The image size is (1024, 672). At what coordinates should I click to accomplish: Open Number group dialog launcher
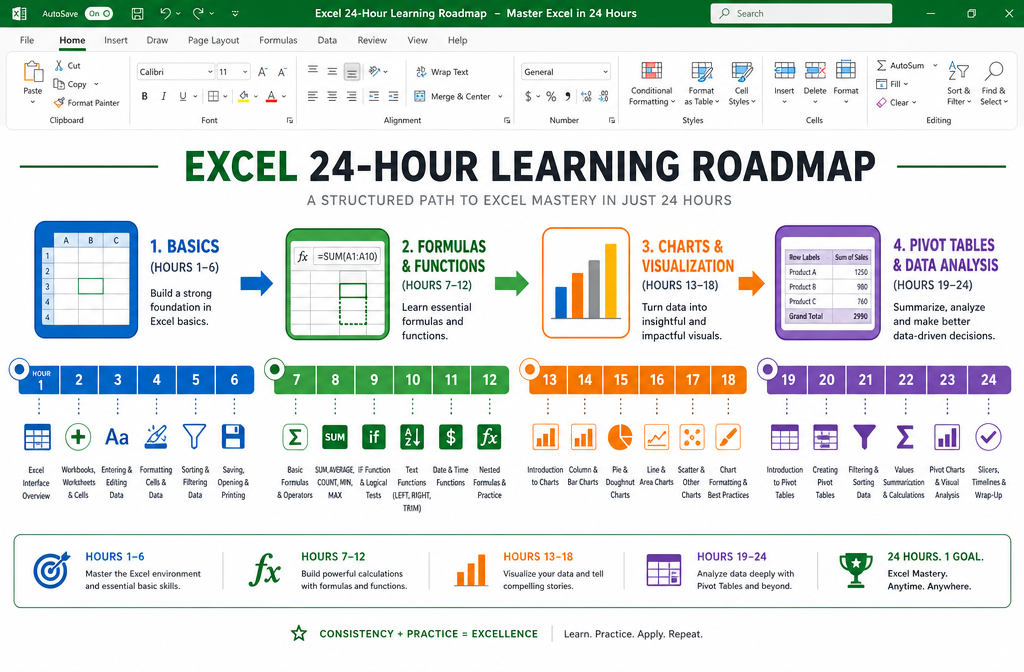click(x=612, y=120)
